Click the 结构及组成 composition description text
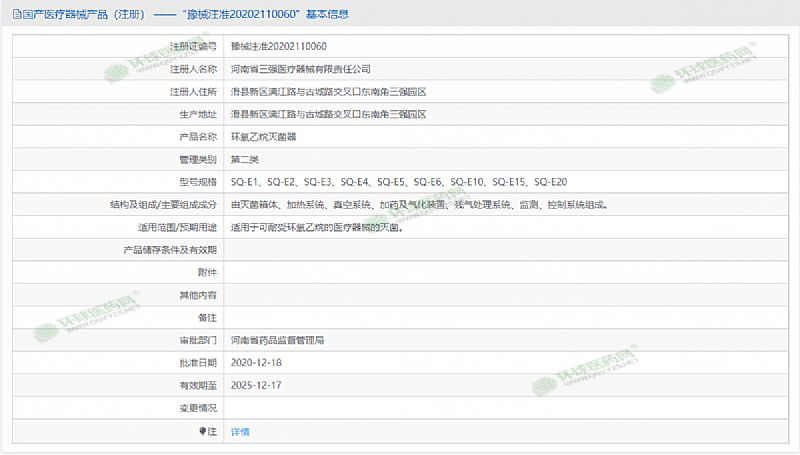The image size is (800, 455). point(419,205)
